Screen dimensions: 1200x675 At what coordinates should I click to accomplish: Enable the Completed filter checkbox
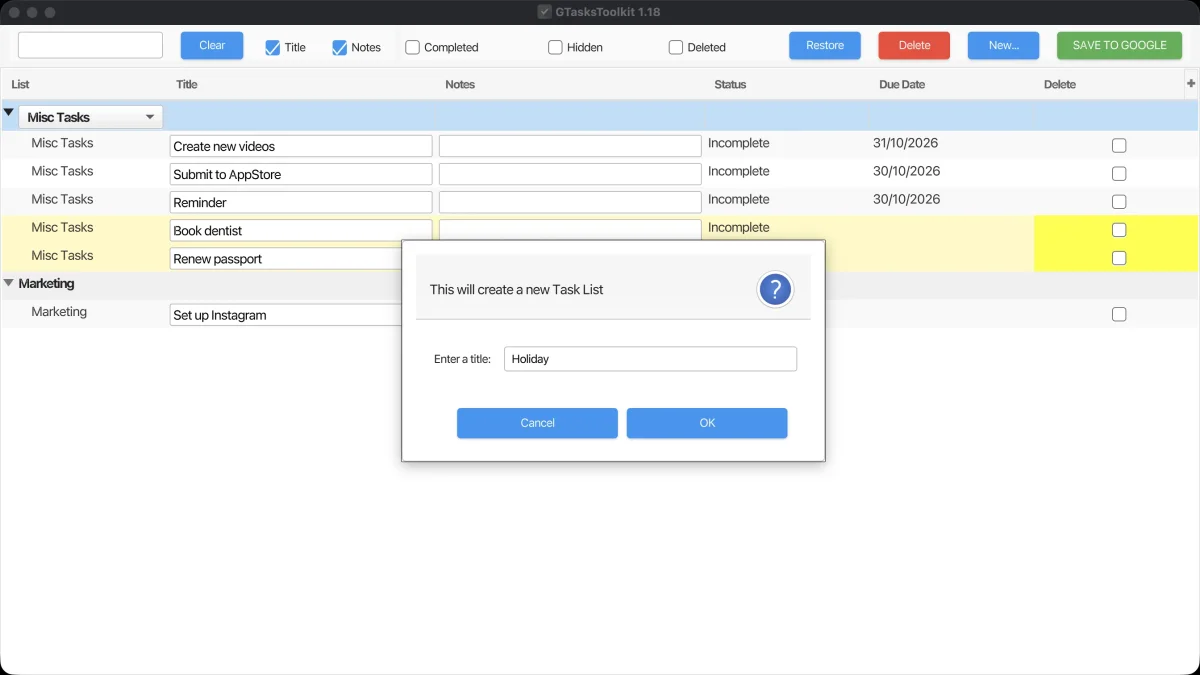pyautogui.click(x=412, y=47)
